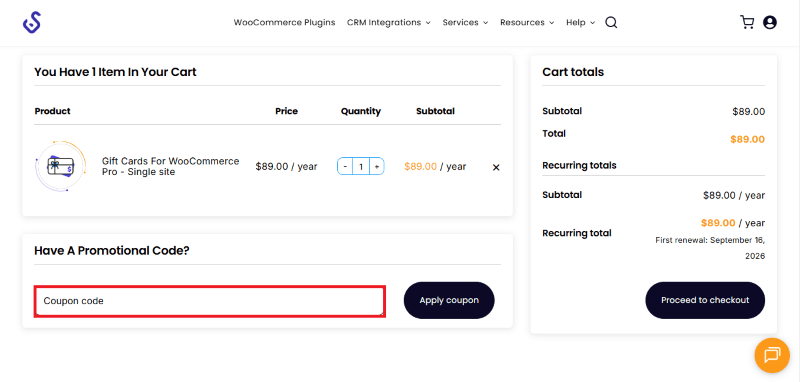Open the search magnifier icon
This screenshot has height=382, width=800.
[611, 22]
